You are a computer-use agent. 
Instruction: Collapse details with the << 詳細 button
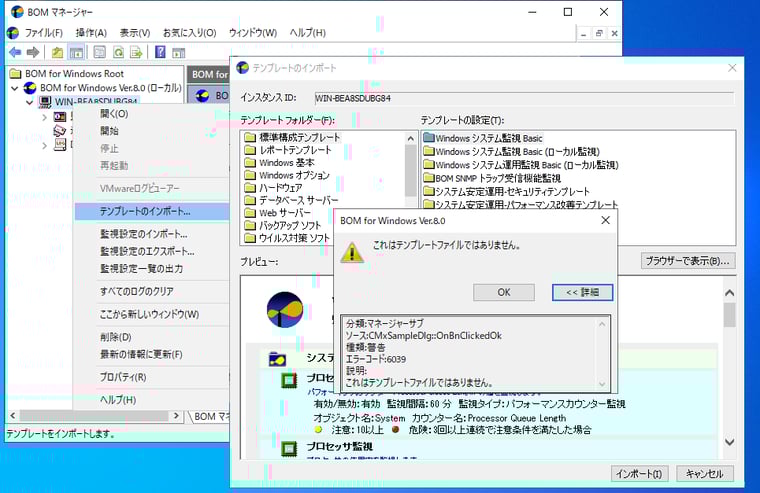pos(582,292)
